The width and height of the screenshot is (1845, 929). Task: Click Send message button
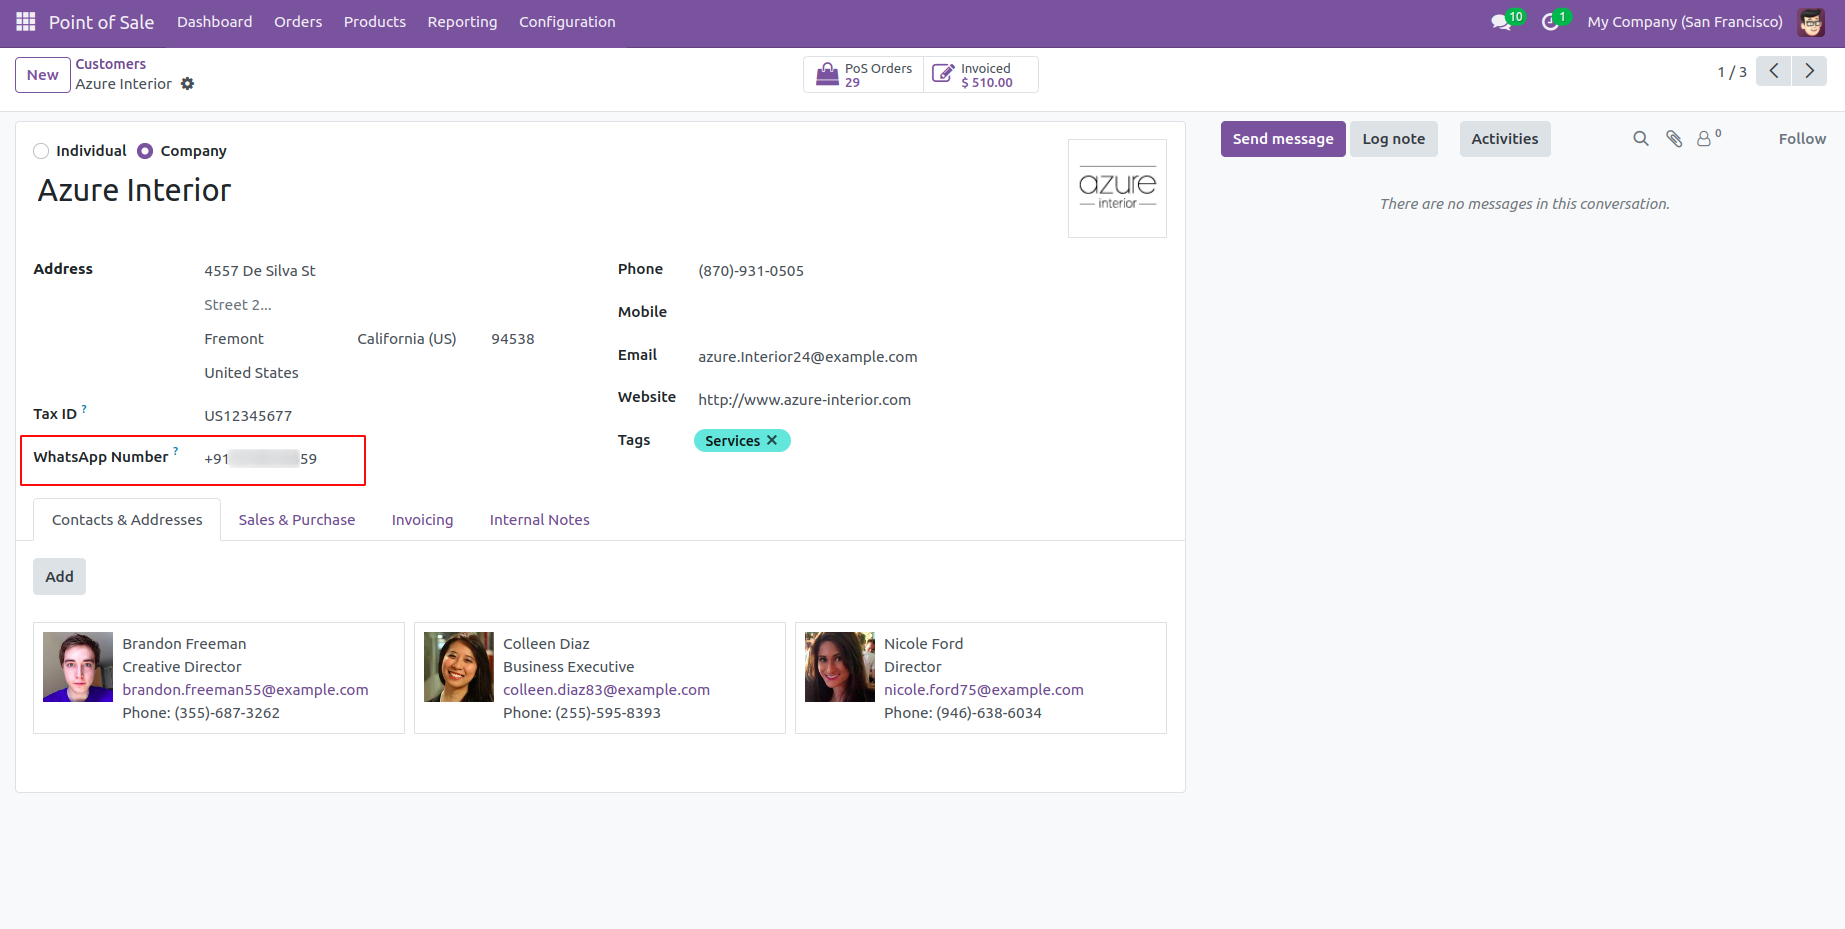1283,139
